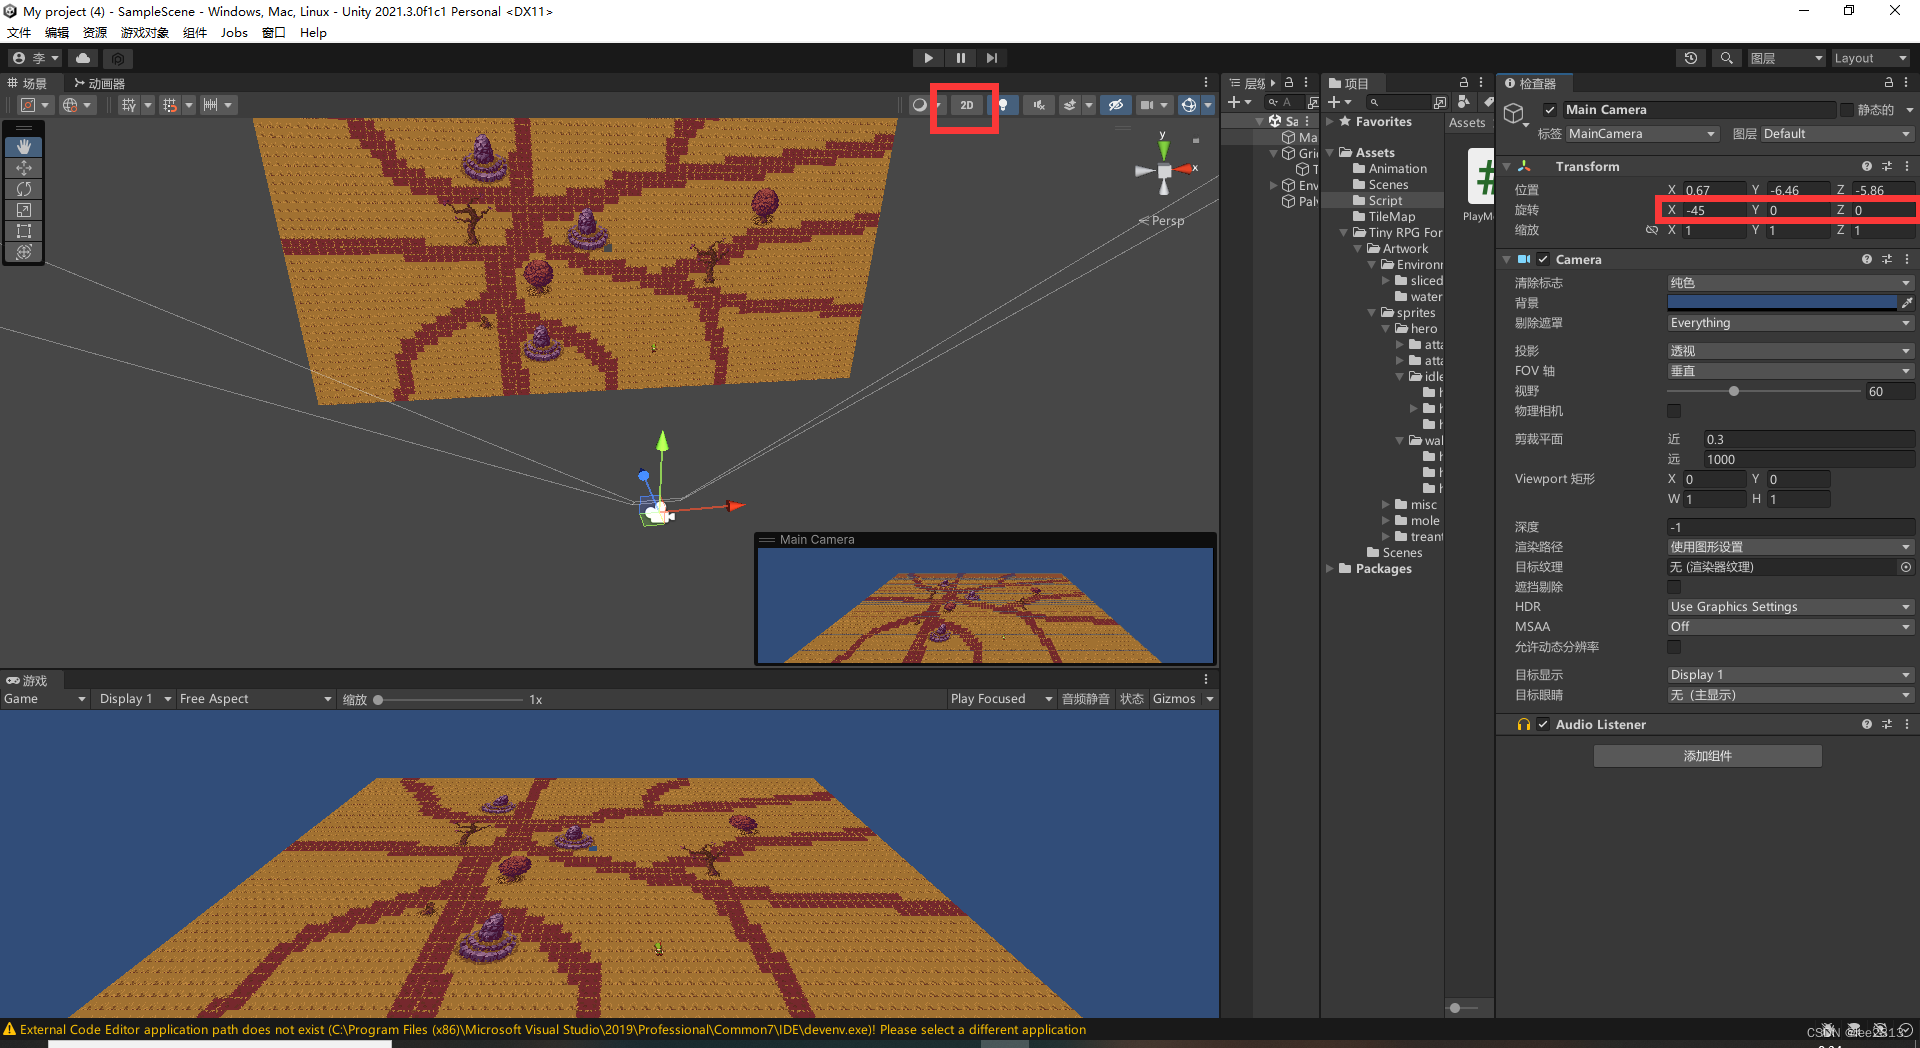Open the cloud services button
Screen dimensions: 1920x1048
[83, 58]
